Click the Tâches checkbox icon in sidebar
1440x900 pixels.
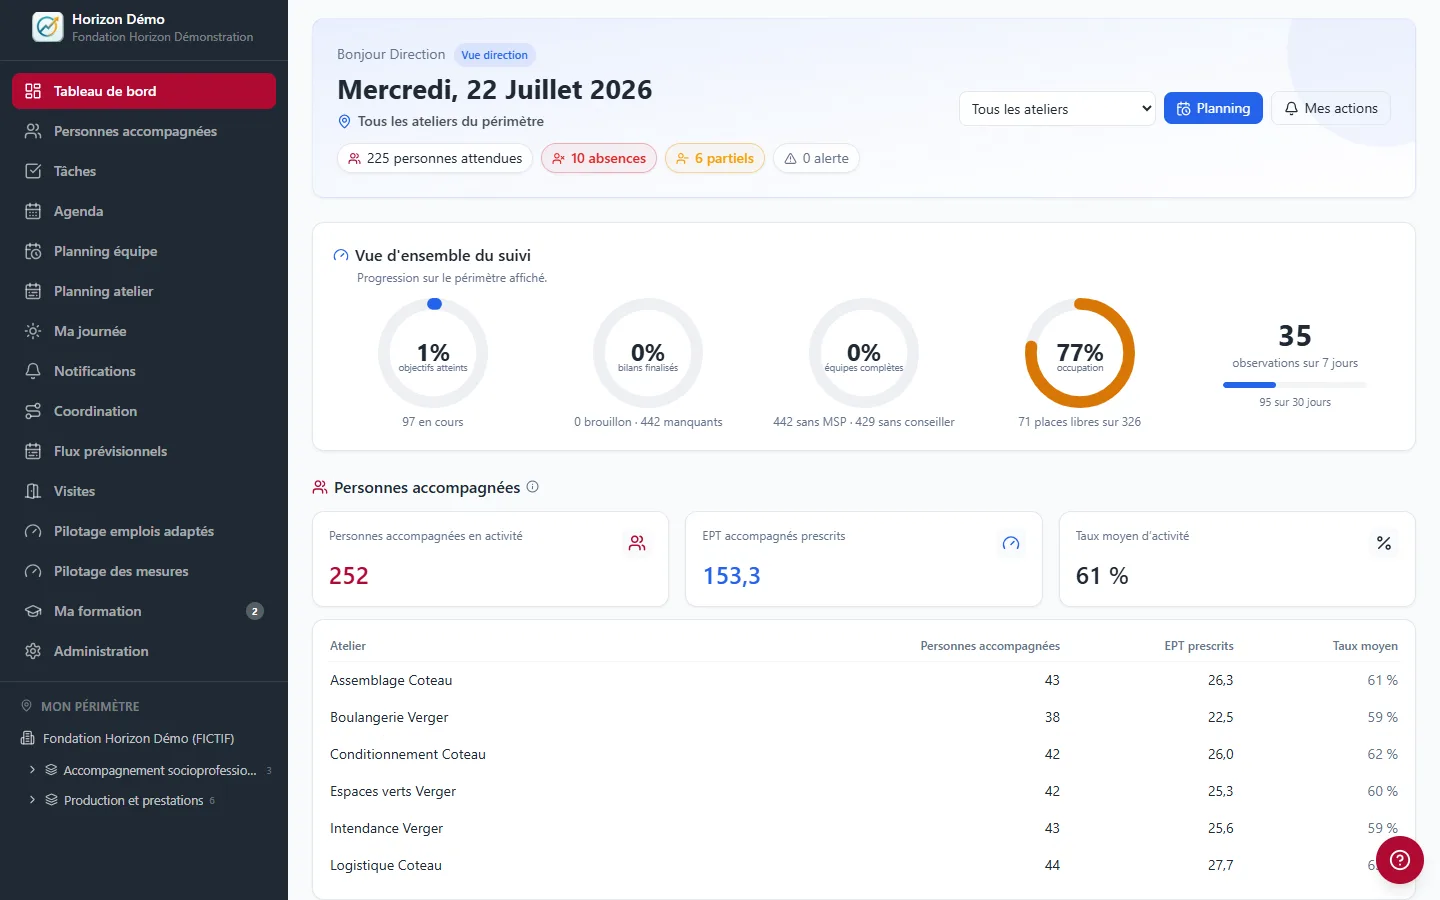33,171
